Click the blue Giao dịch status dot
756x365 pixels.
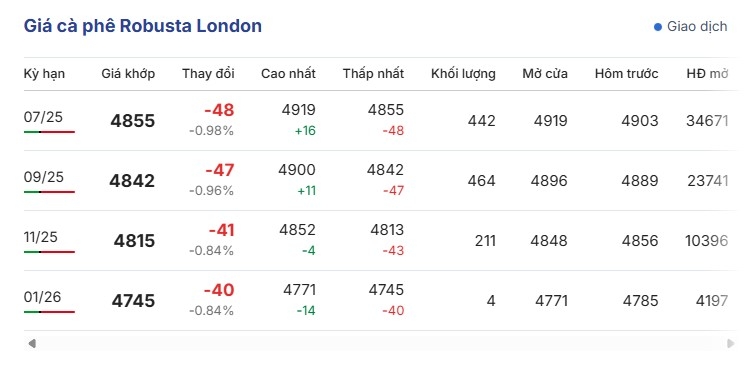pos(658,27)
